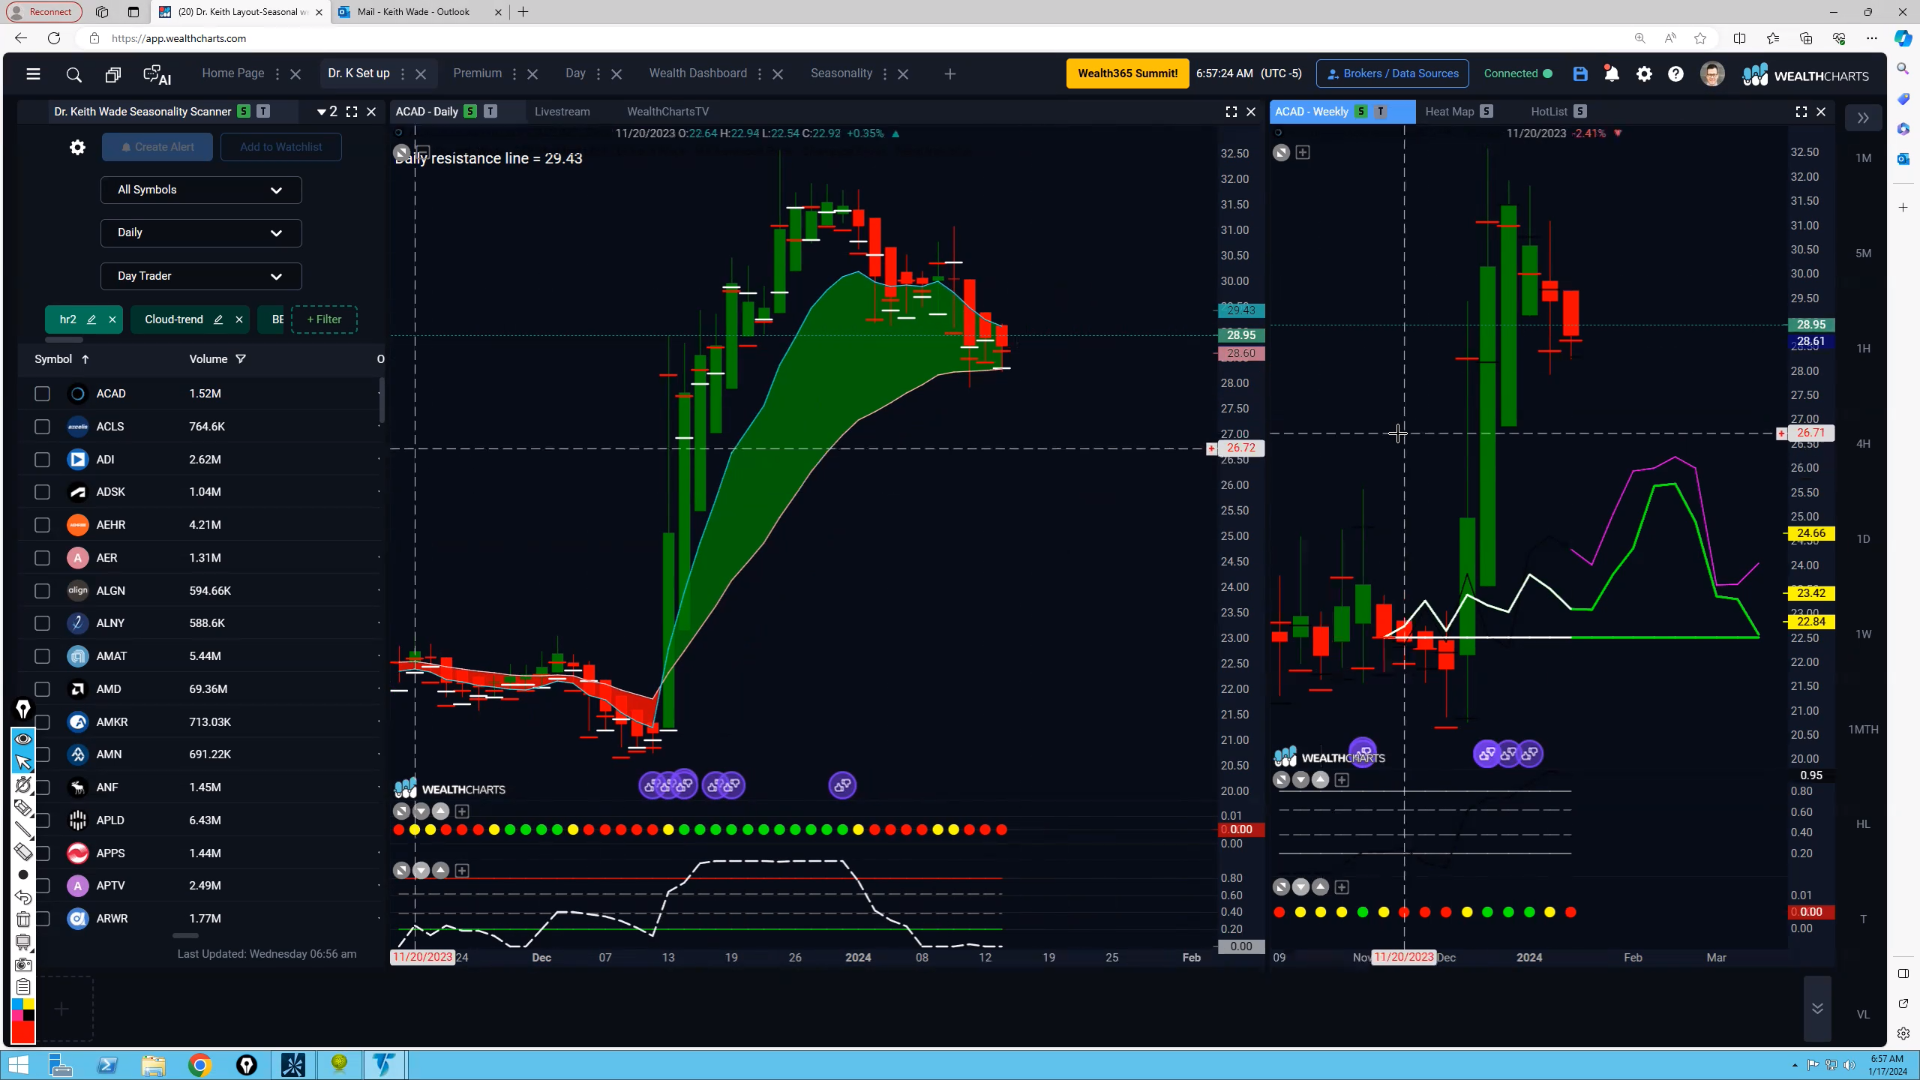
Task: Switch to the Seasonality tab
Action: (x=841, y=73)
